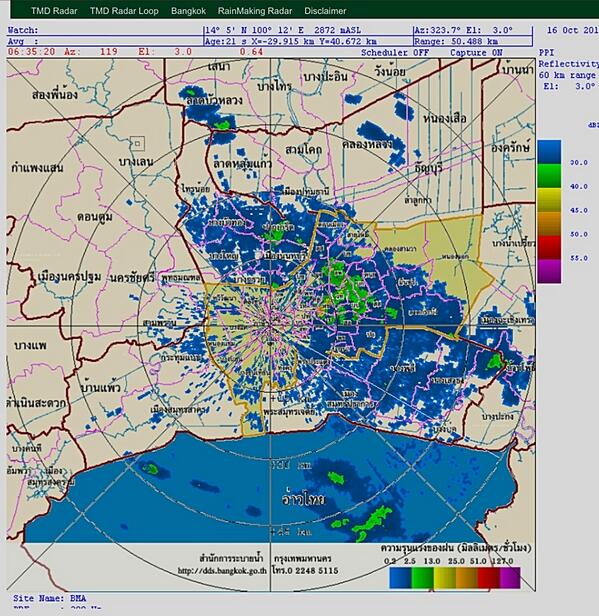
Task: Click the พระสมุทรเจดีย์ label on the map
Action: pyautogui.click(x=289, y=412)
